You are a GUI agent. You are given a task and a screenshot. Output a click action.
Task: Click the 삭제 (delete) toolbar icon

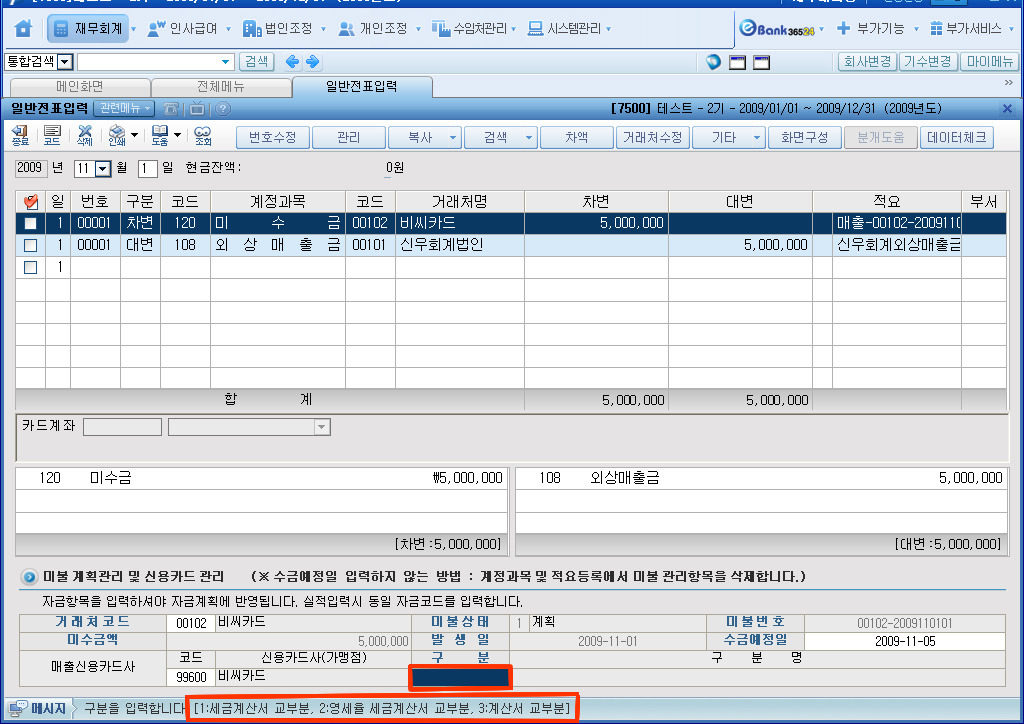85,137
